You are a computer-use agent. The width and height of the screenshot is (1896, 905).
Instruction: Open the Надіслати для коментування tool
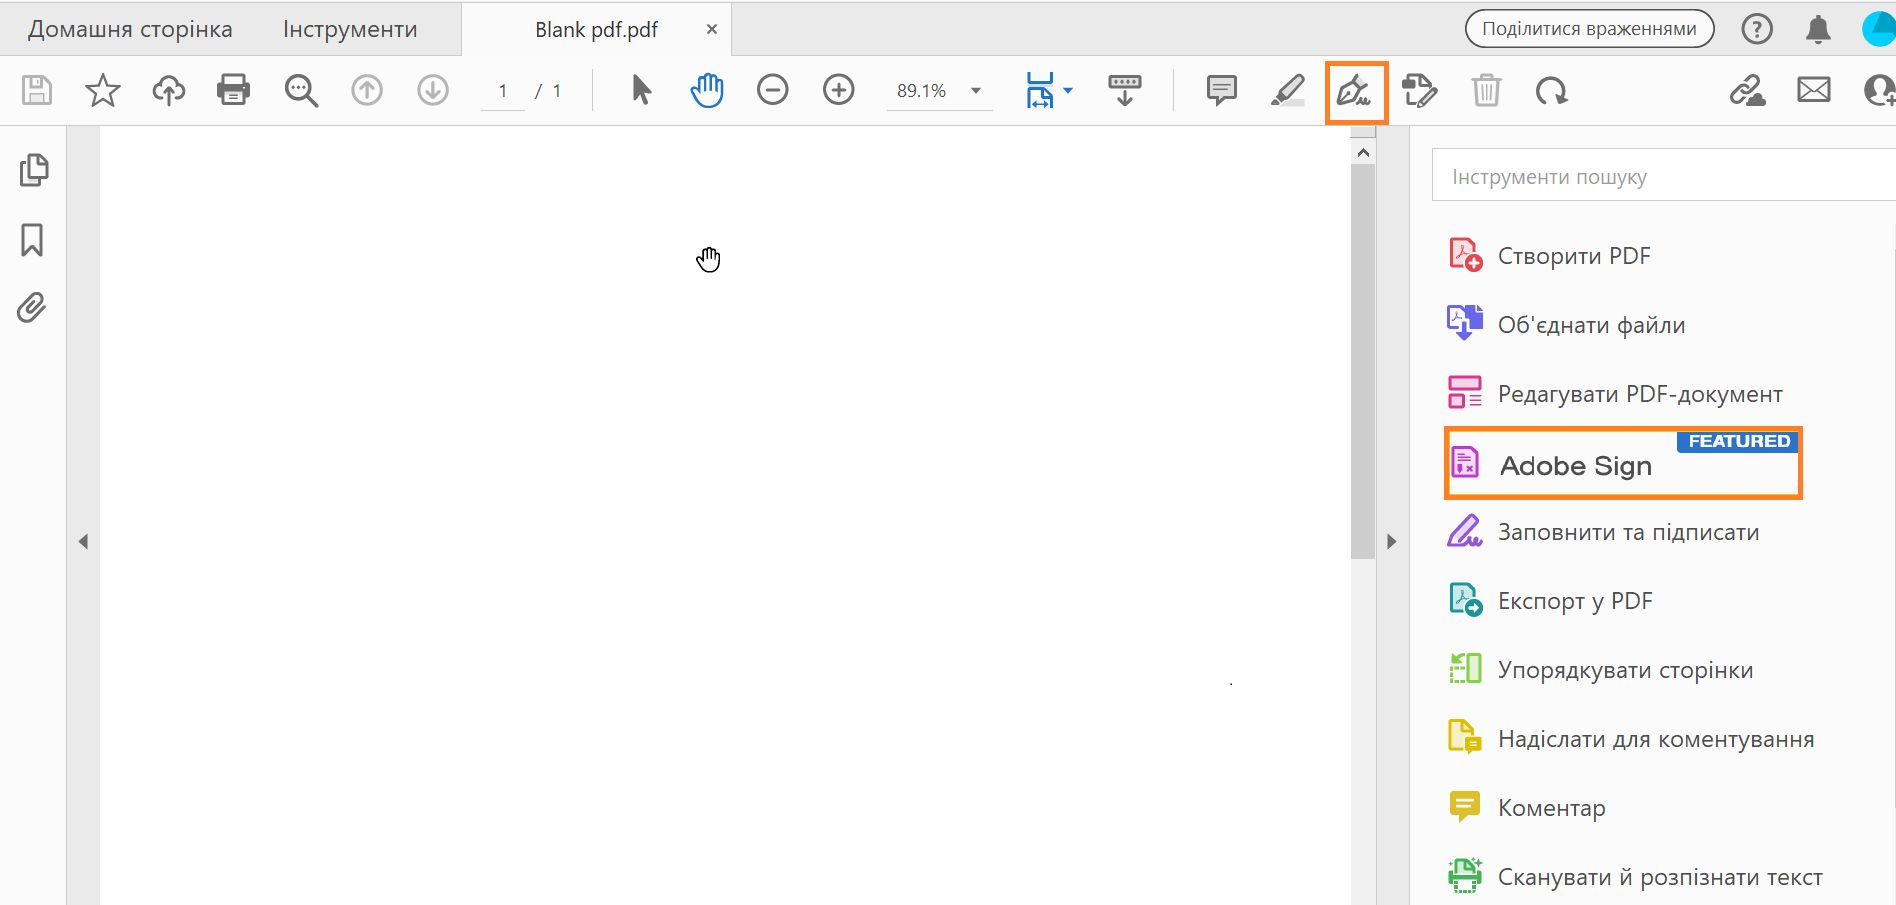(1631, 739)
